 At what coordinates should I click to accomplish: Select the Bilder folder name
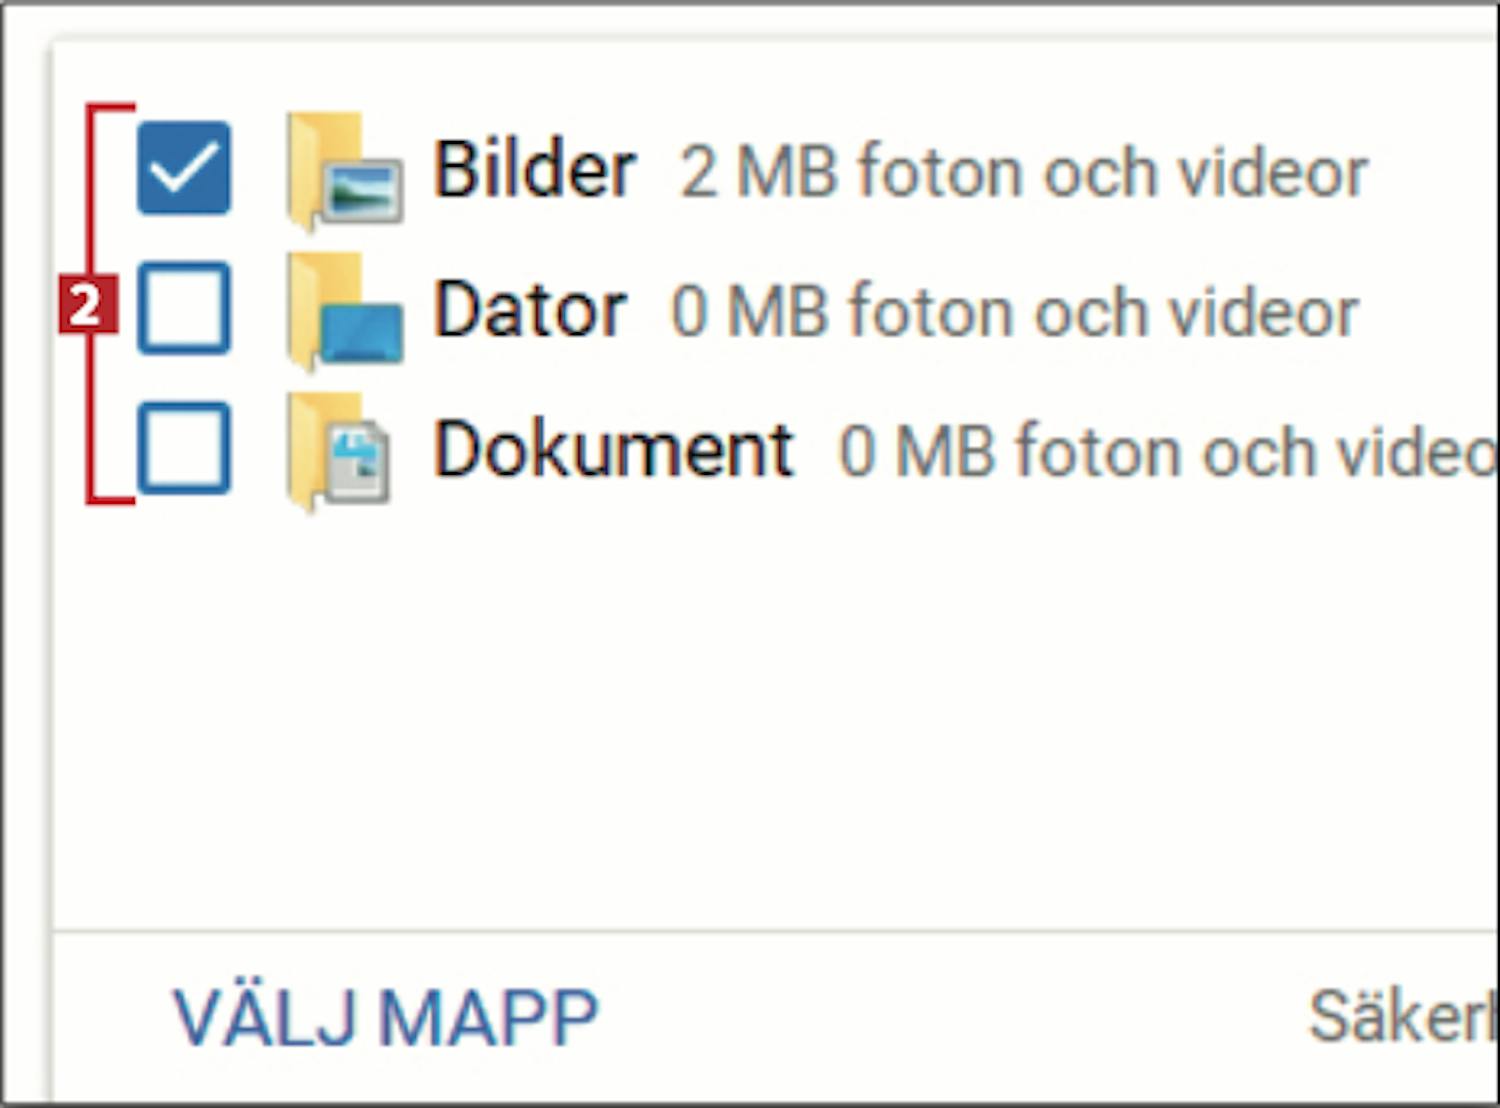(534, 169)
